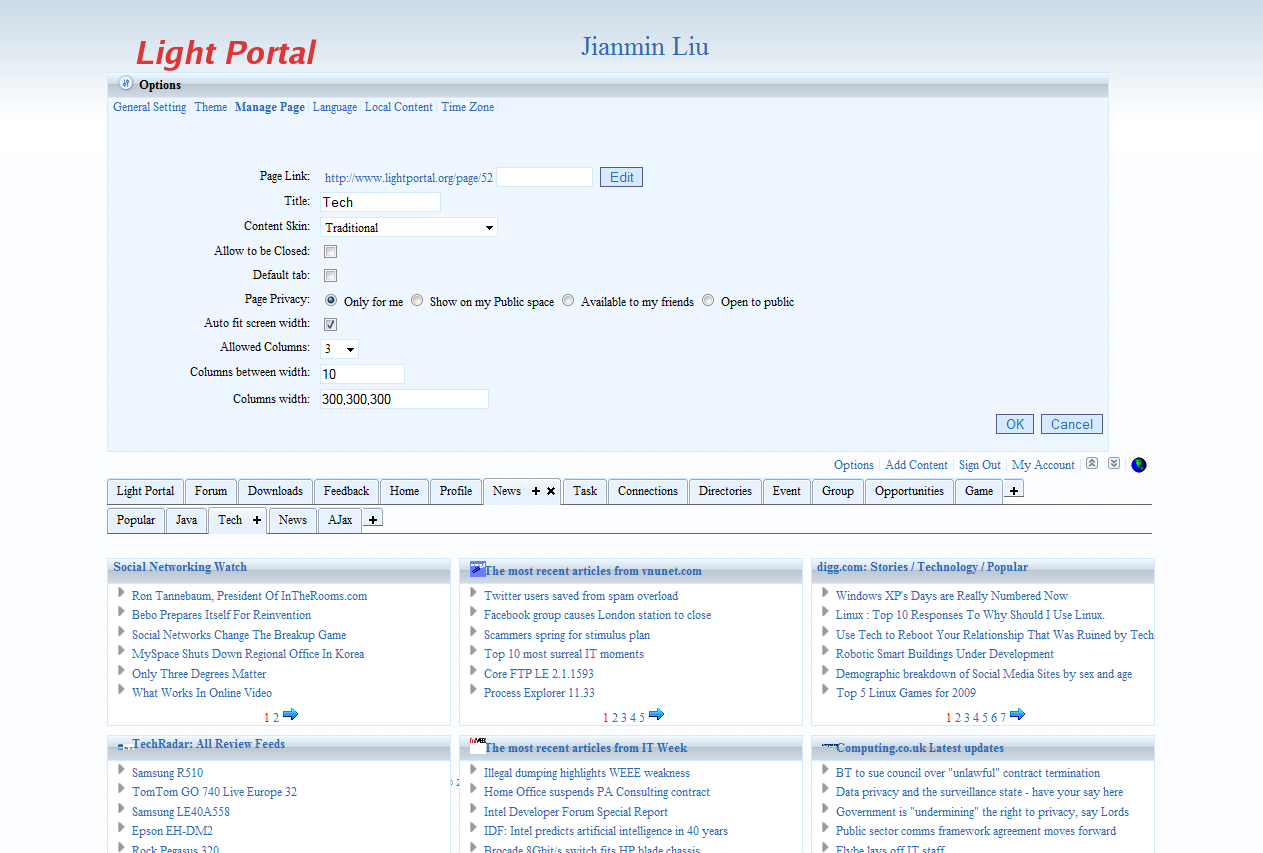Viewport: 1263px width, 853px height.
Task: Tick the Default tab checkbox
Action: click(330, 276)
